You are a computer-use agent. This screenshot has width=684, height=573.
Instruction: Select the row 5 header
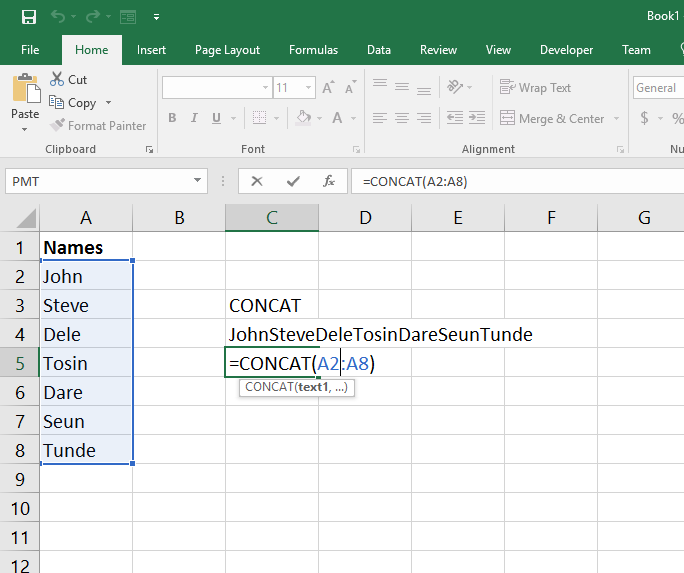click(20, 363)
